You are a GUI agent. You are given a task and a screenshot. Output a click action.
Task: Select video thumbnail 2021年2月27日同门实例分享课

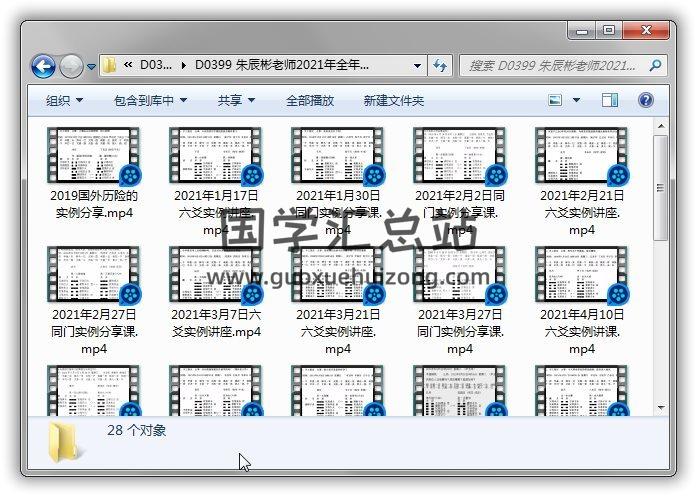click(x=94, y=275)
